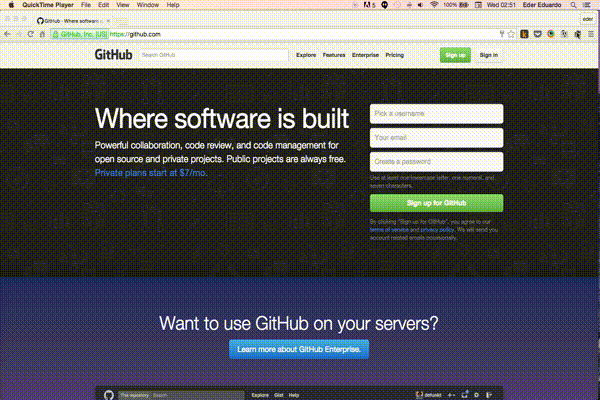
Task: Click the GitHub logo in the header
Action: [113, 55]
